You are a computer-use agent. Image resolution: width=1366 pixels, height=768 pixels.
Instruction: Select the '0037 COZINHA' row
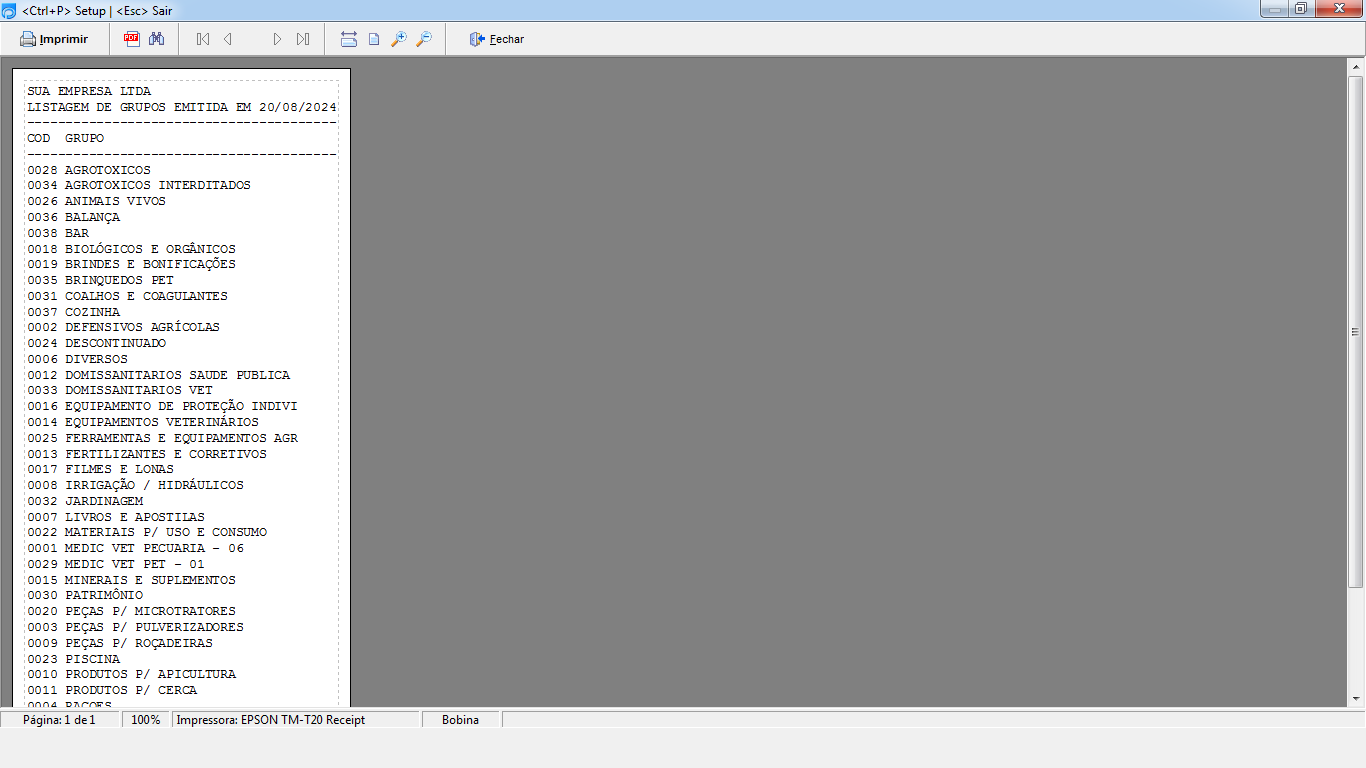(74, 312)
